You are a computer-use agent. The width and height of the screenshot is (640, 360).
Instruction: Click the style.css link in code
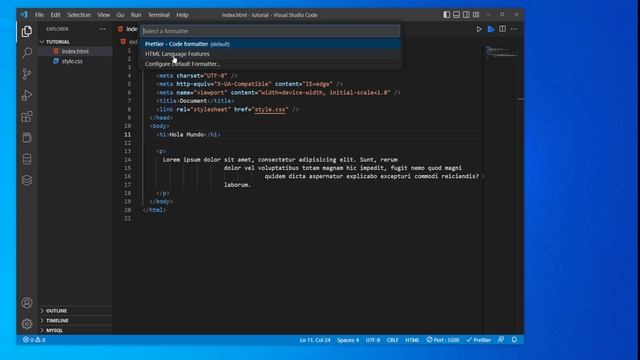(x=270, y=109)
